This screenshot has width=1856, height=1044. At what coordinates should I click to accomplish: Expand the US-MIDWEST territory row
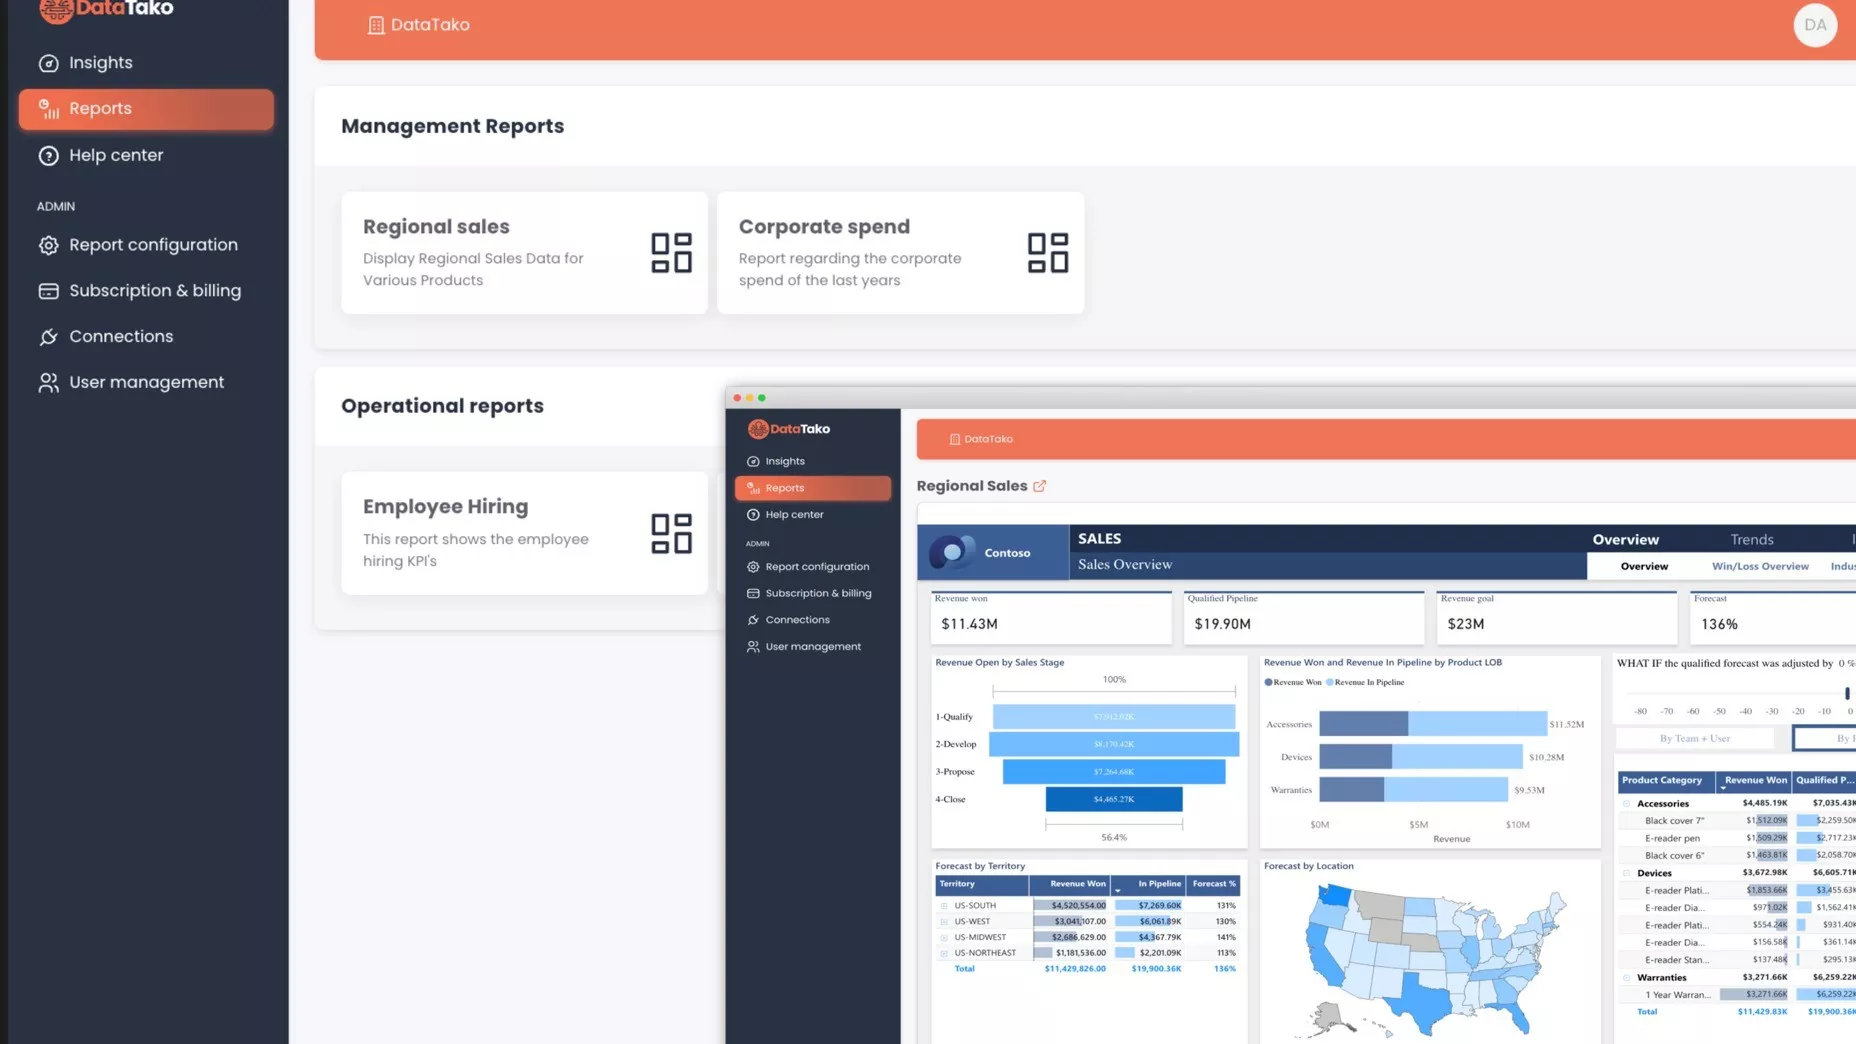pos(944,938)
